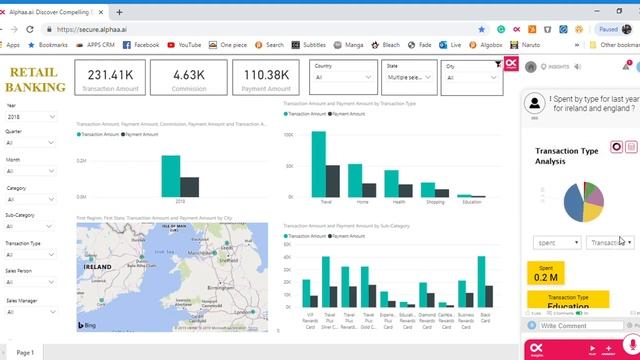
Task: Open the City slicer dropdown
Action: (x=472, y=78)
